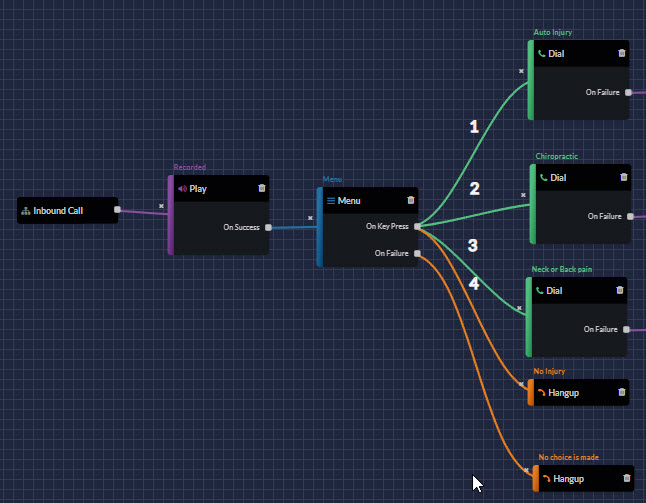Viewport: 646px width, 503px height.
Task: Delete the No Injury Hangup node
Action: point(622,392)
